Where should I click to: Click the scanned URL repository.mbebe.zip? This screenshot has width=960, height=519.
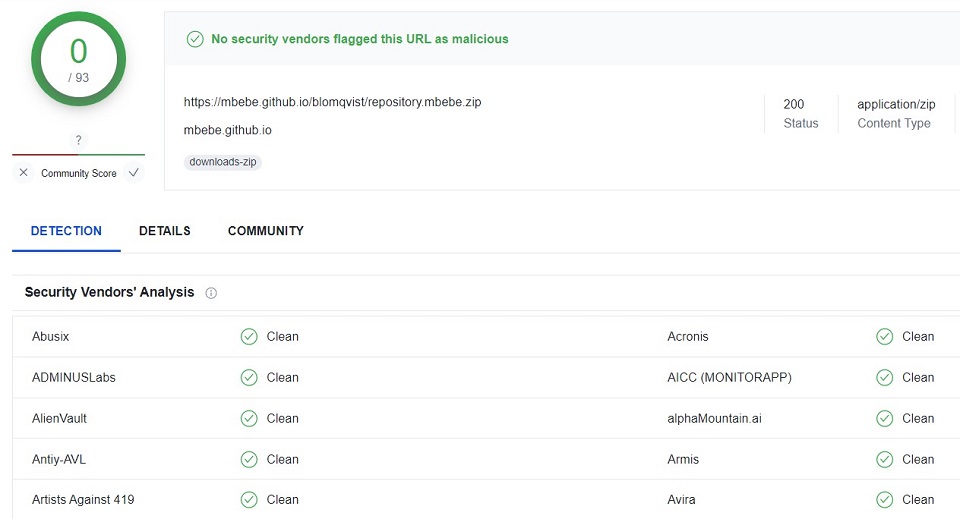332,102
